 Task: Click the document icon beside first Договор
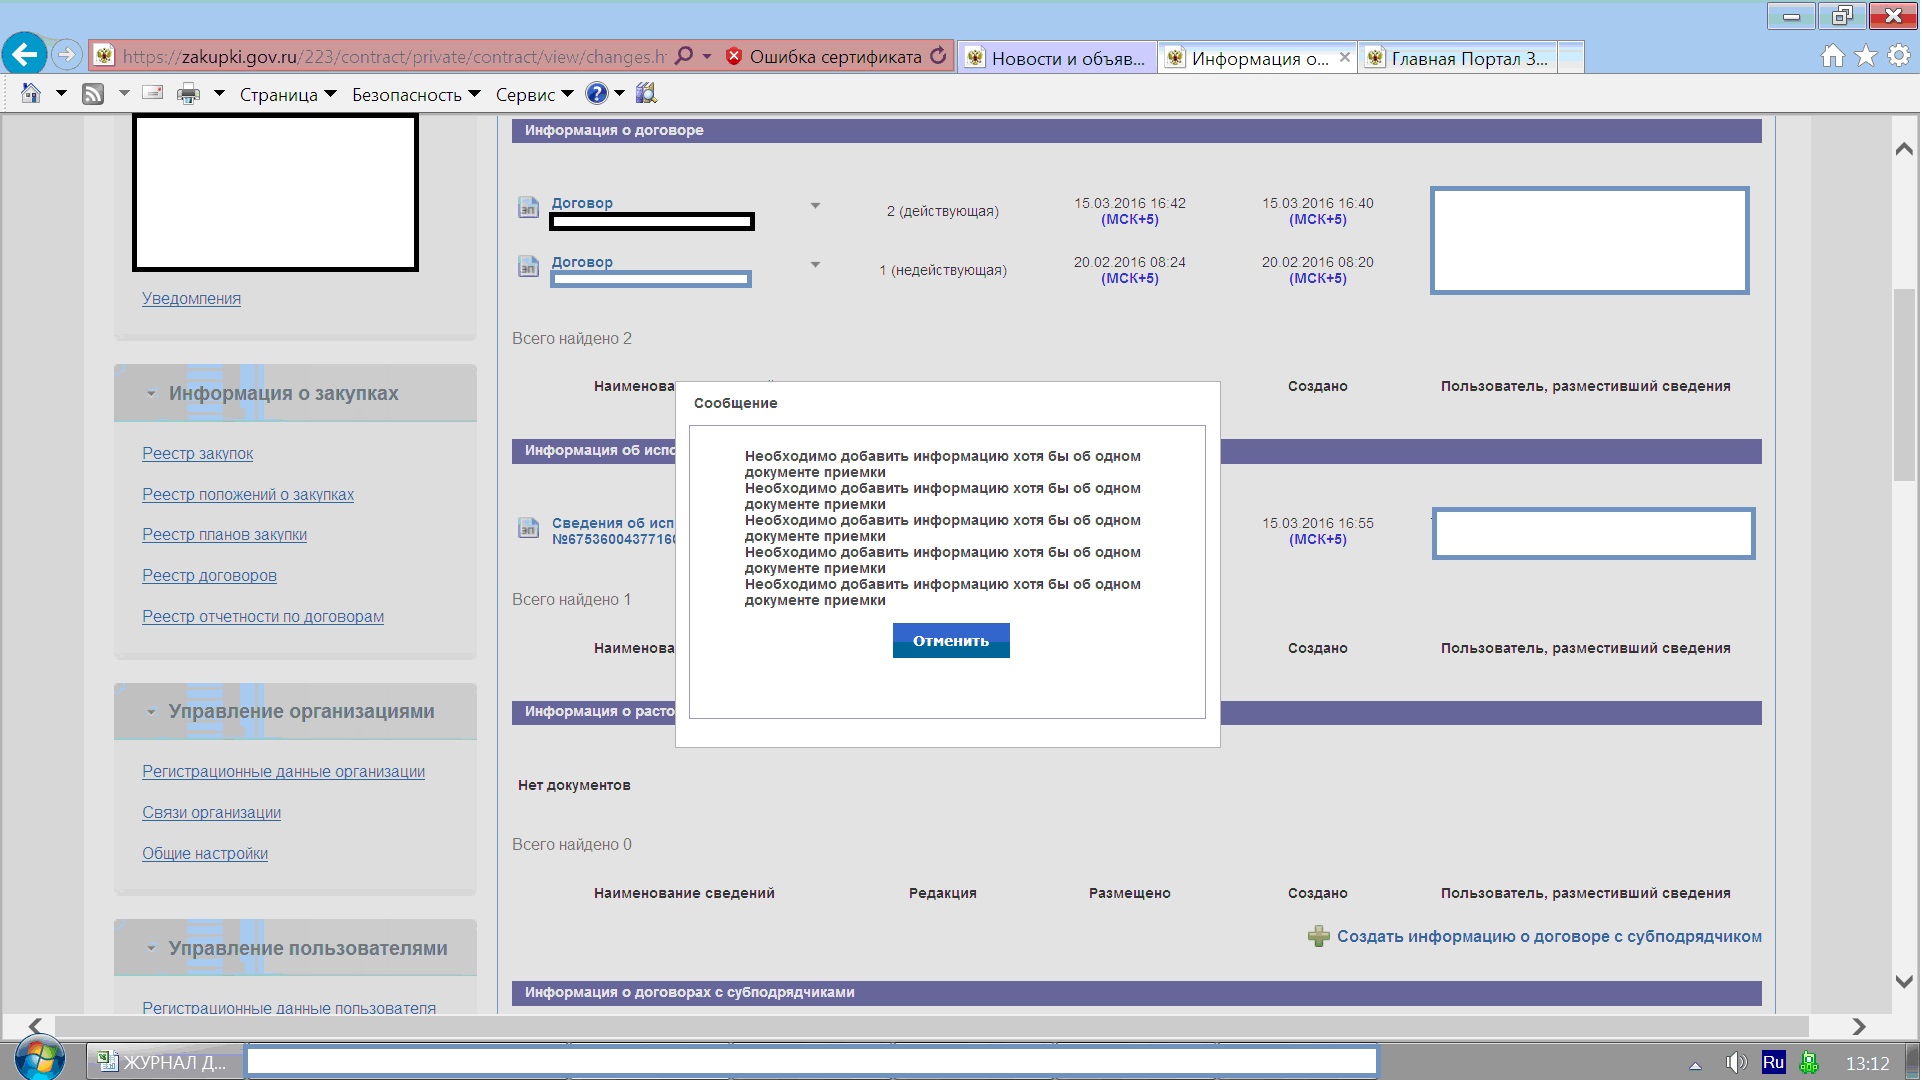[x=528, y=208]
